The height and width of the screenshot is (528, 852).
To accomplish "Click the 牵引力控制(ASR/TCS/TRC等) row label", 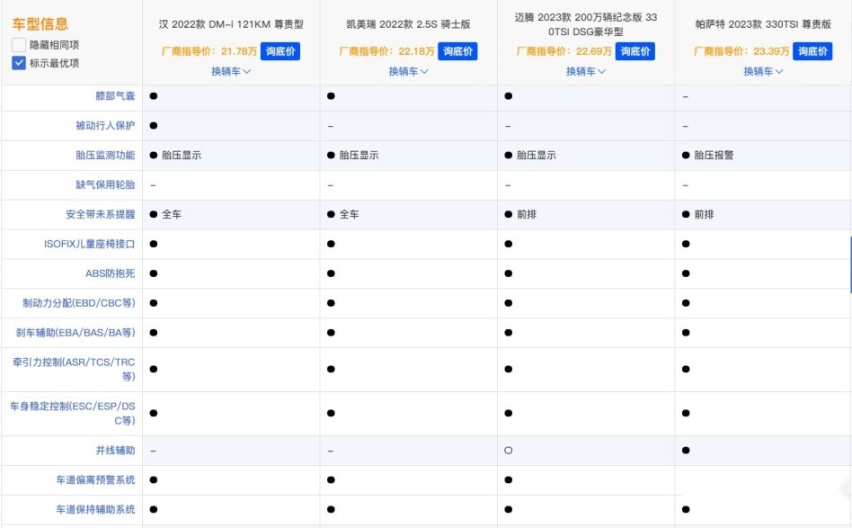I will pyautogui.click(x=74, y=369).
